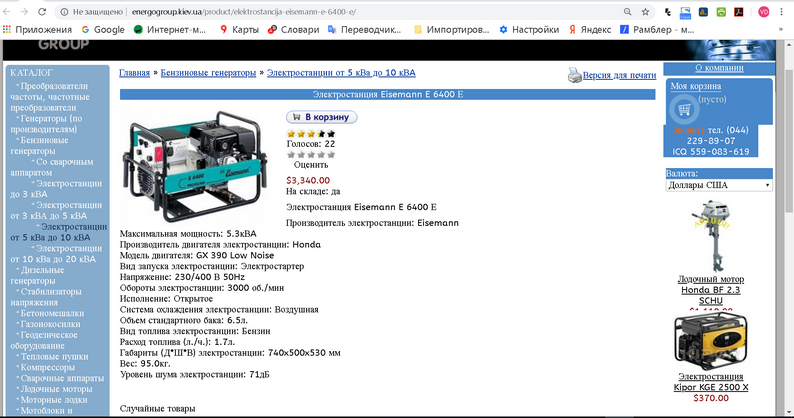794x418 pixels.
Task: Open the Настройки bookmark
Action: click(529, 30)
